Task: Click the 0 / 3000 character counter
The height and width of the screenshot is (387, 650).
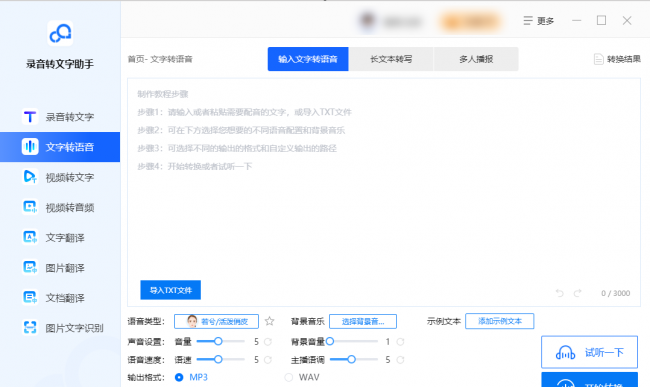Action: [x=616, y=293]
